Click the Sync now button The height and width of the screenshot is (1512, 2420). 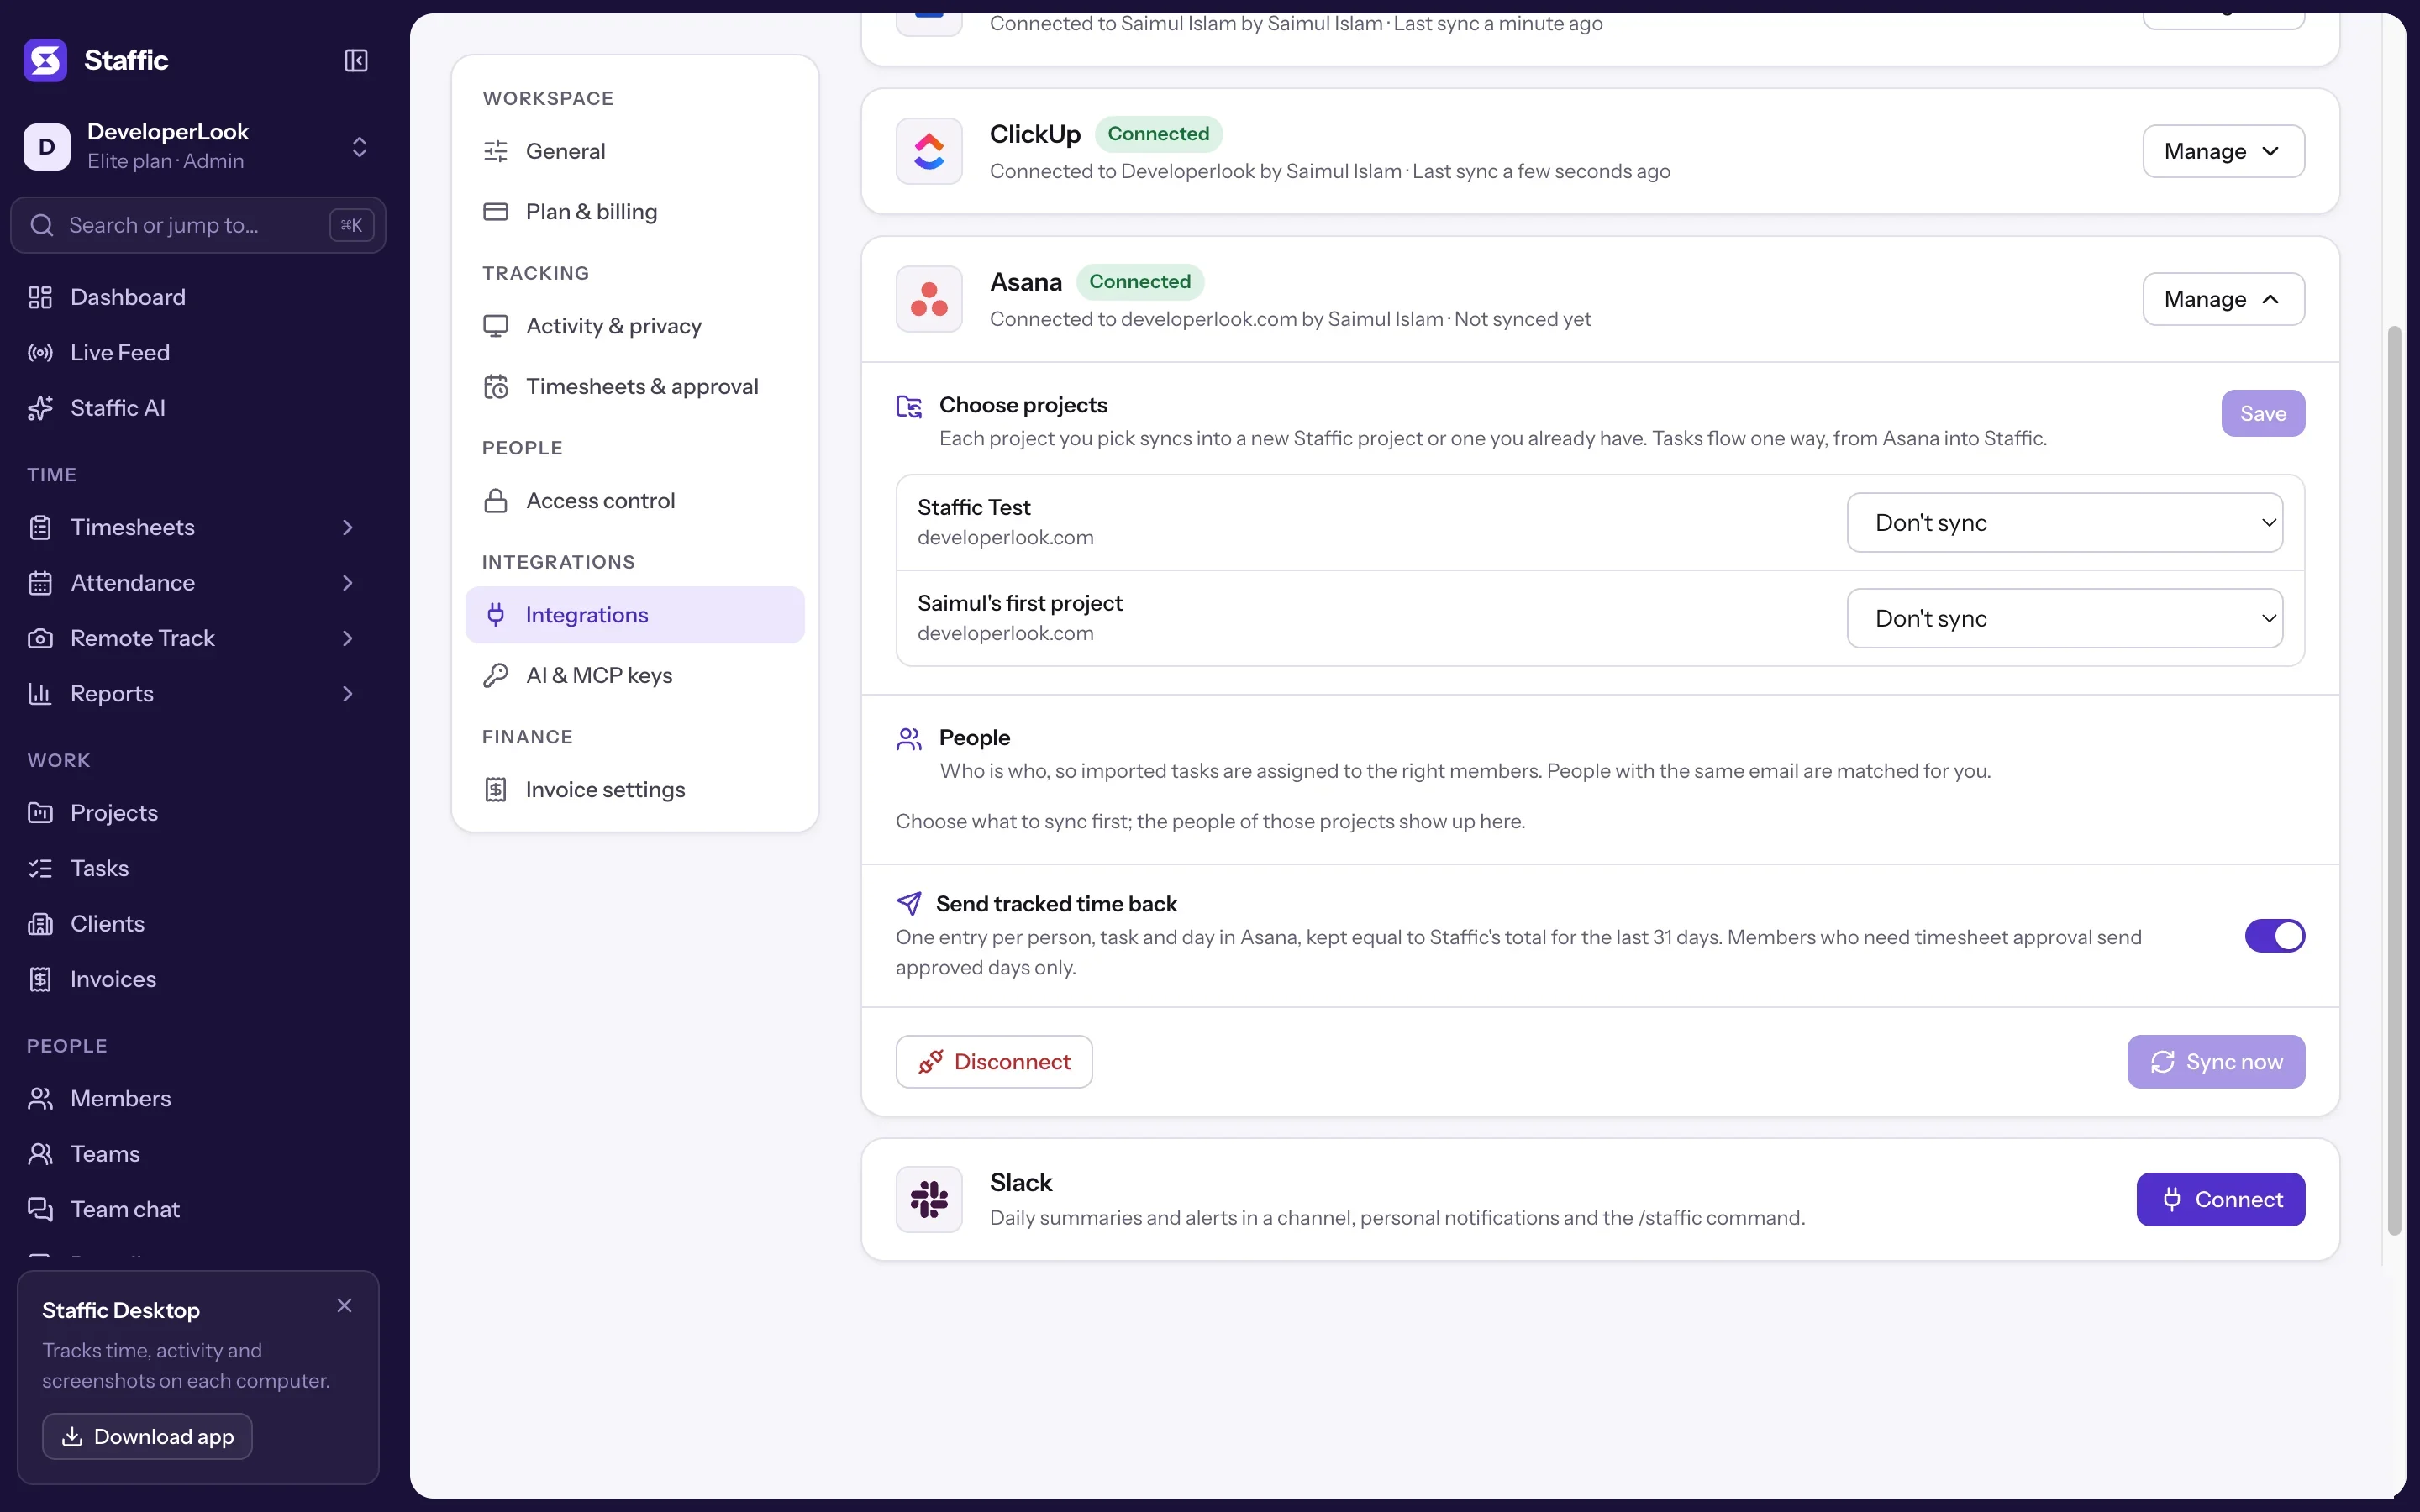tap(2216, 1062)
